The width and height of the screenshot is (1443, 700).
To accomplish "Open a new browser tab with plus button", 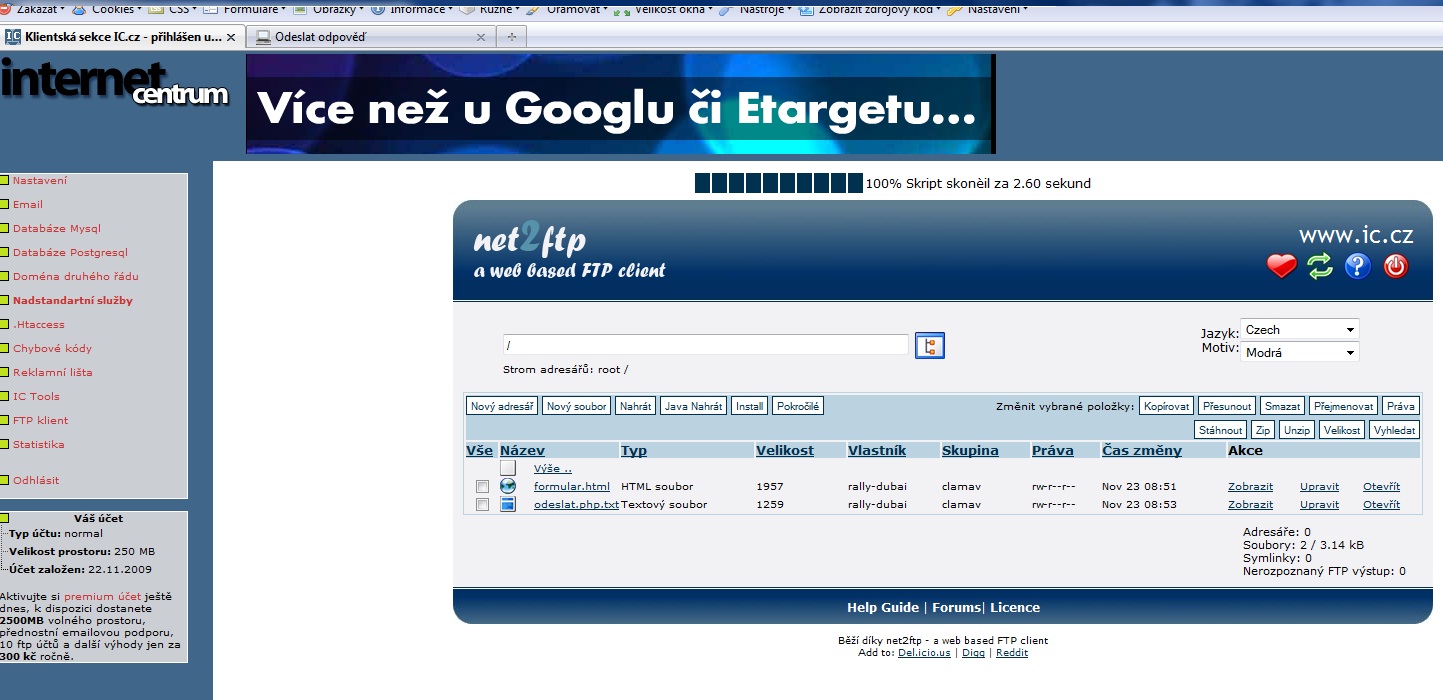I will click(511, 37).
